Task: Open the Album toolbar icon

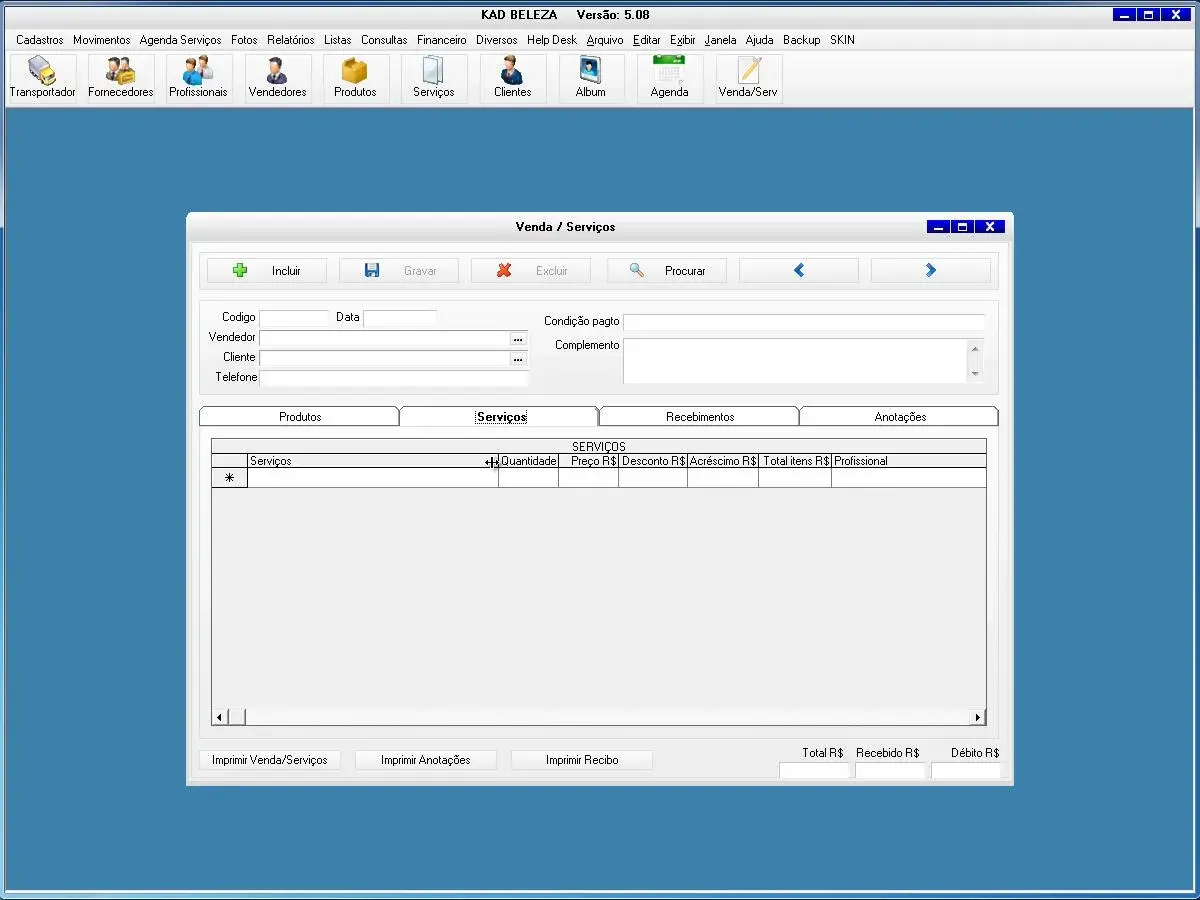Action: (591, 78)
